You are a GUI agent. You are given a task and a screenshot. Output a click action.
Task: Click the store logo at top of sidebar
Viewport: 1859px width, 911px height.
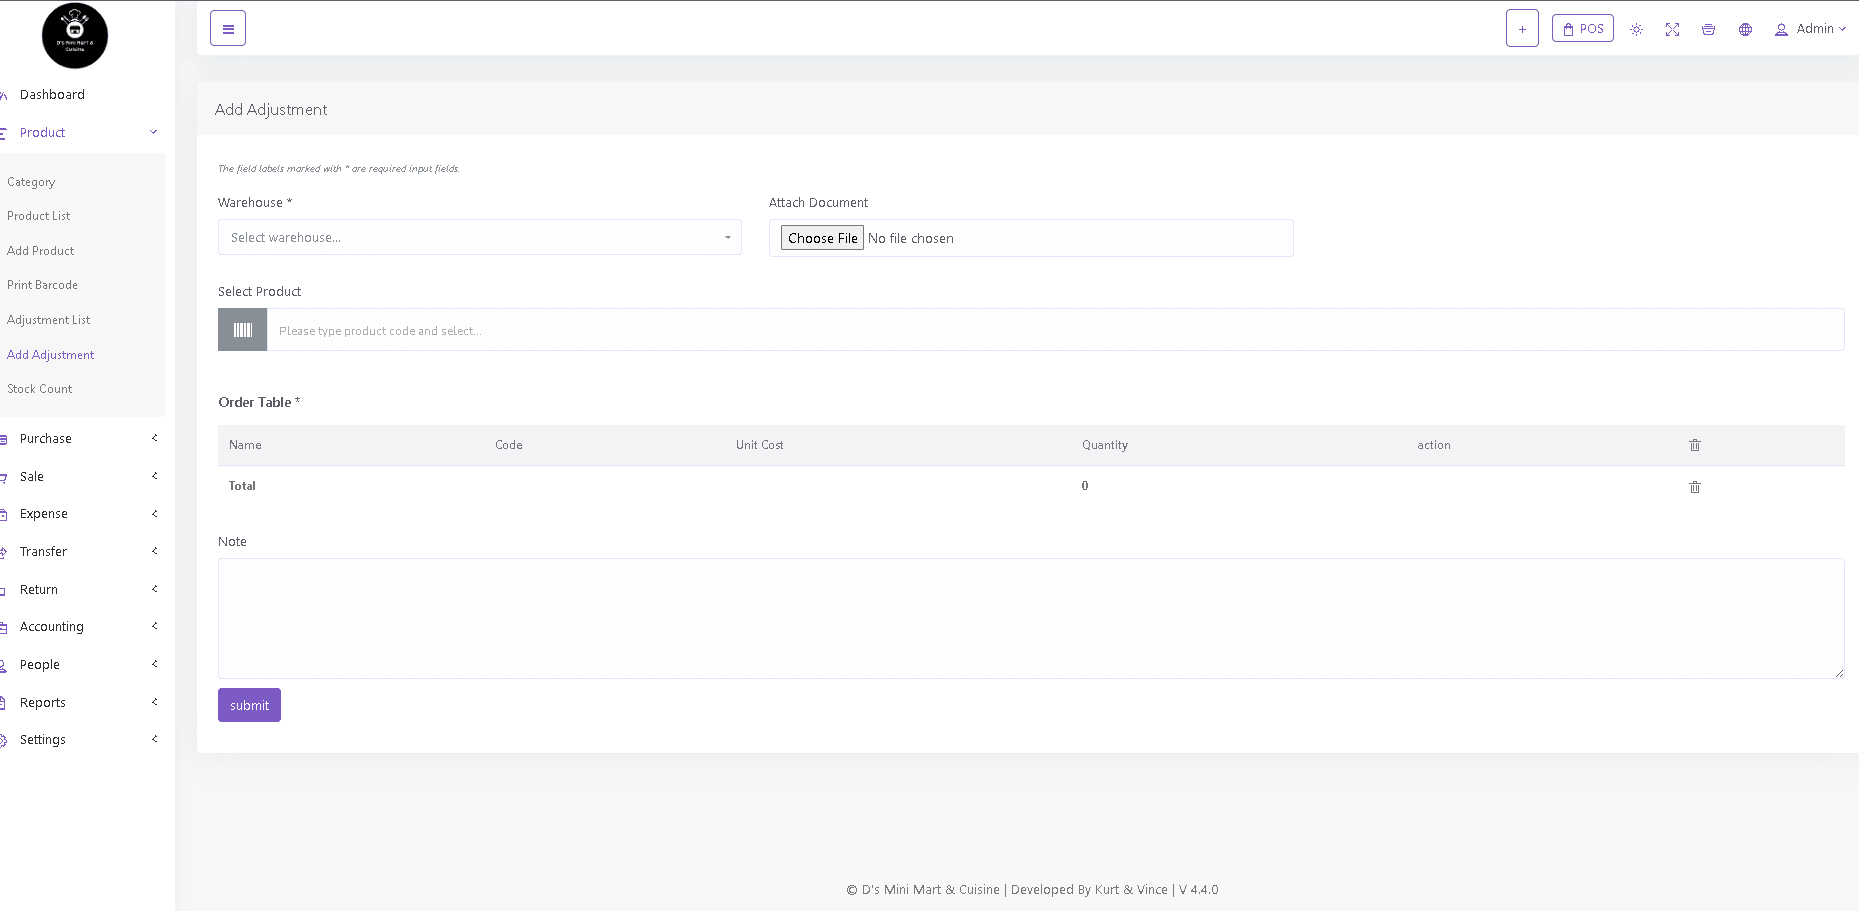pyautogui.click(x=75, y=36)
